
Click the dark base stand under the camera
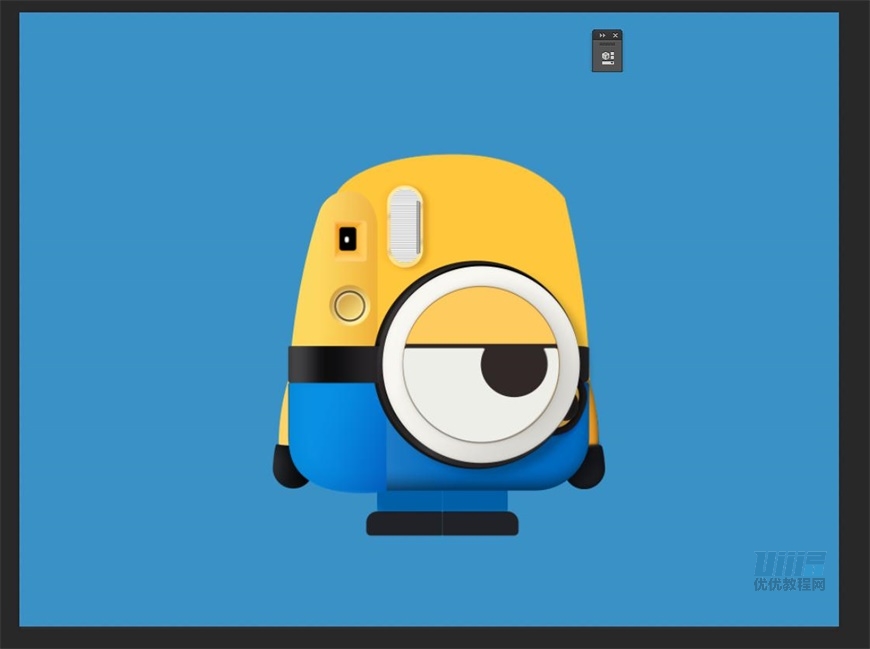point(442,524)
